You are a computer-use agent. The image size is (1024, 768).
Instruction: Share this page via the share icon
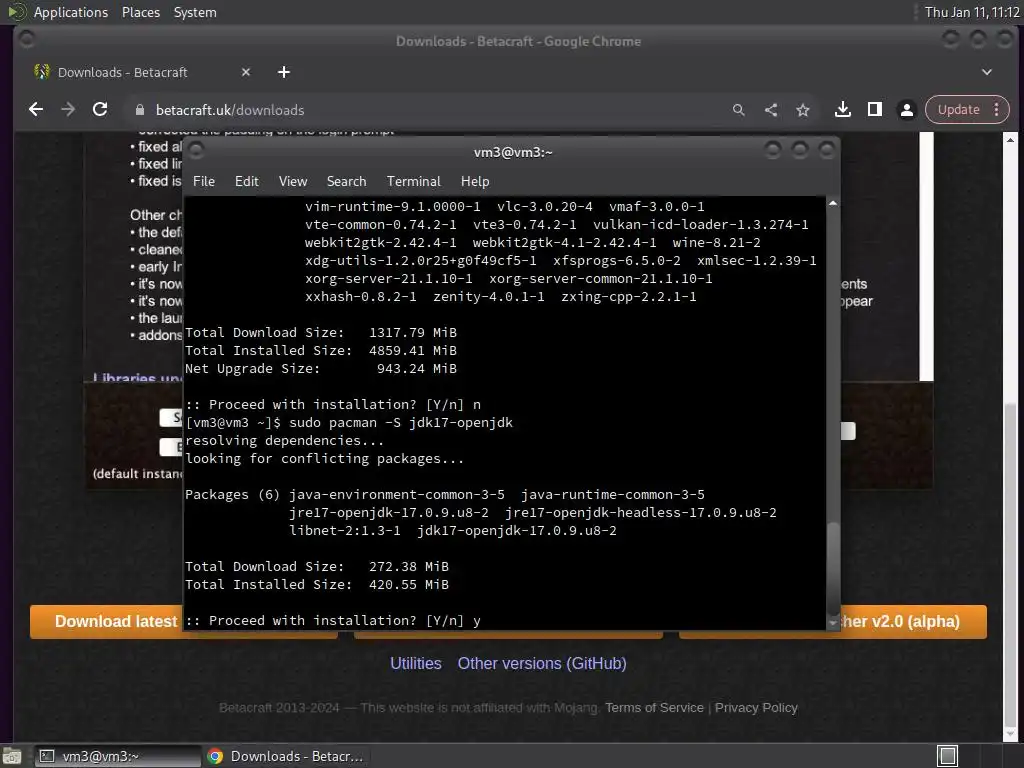(771, 110)
